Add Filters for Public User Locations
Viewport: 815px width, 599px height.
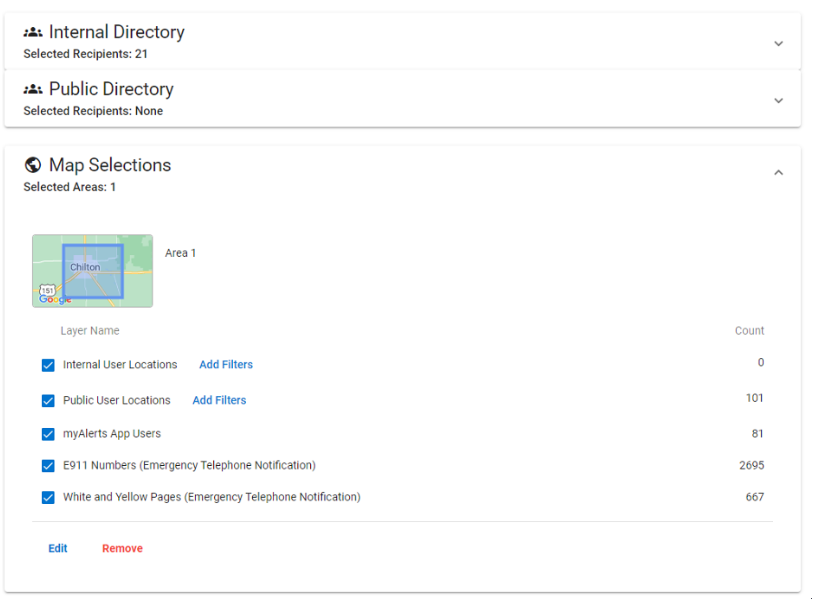pyautogui.click(x=219, y=400)
